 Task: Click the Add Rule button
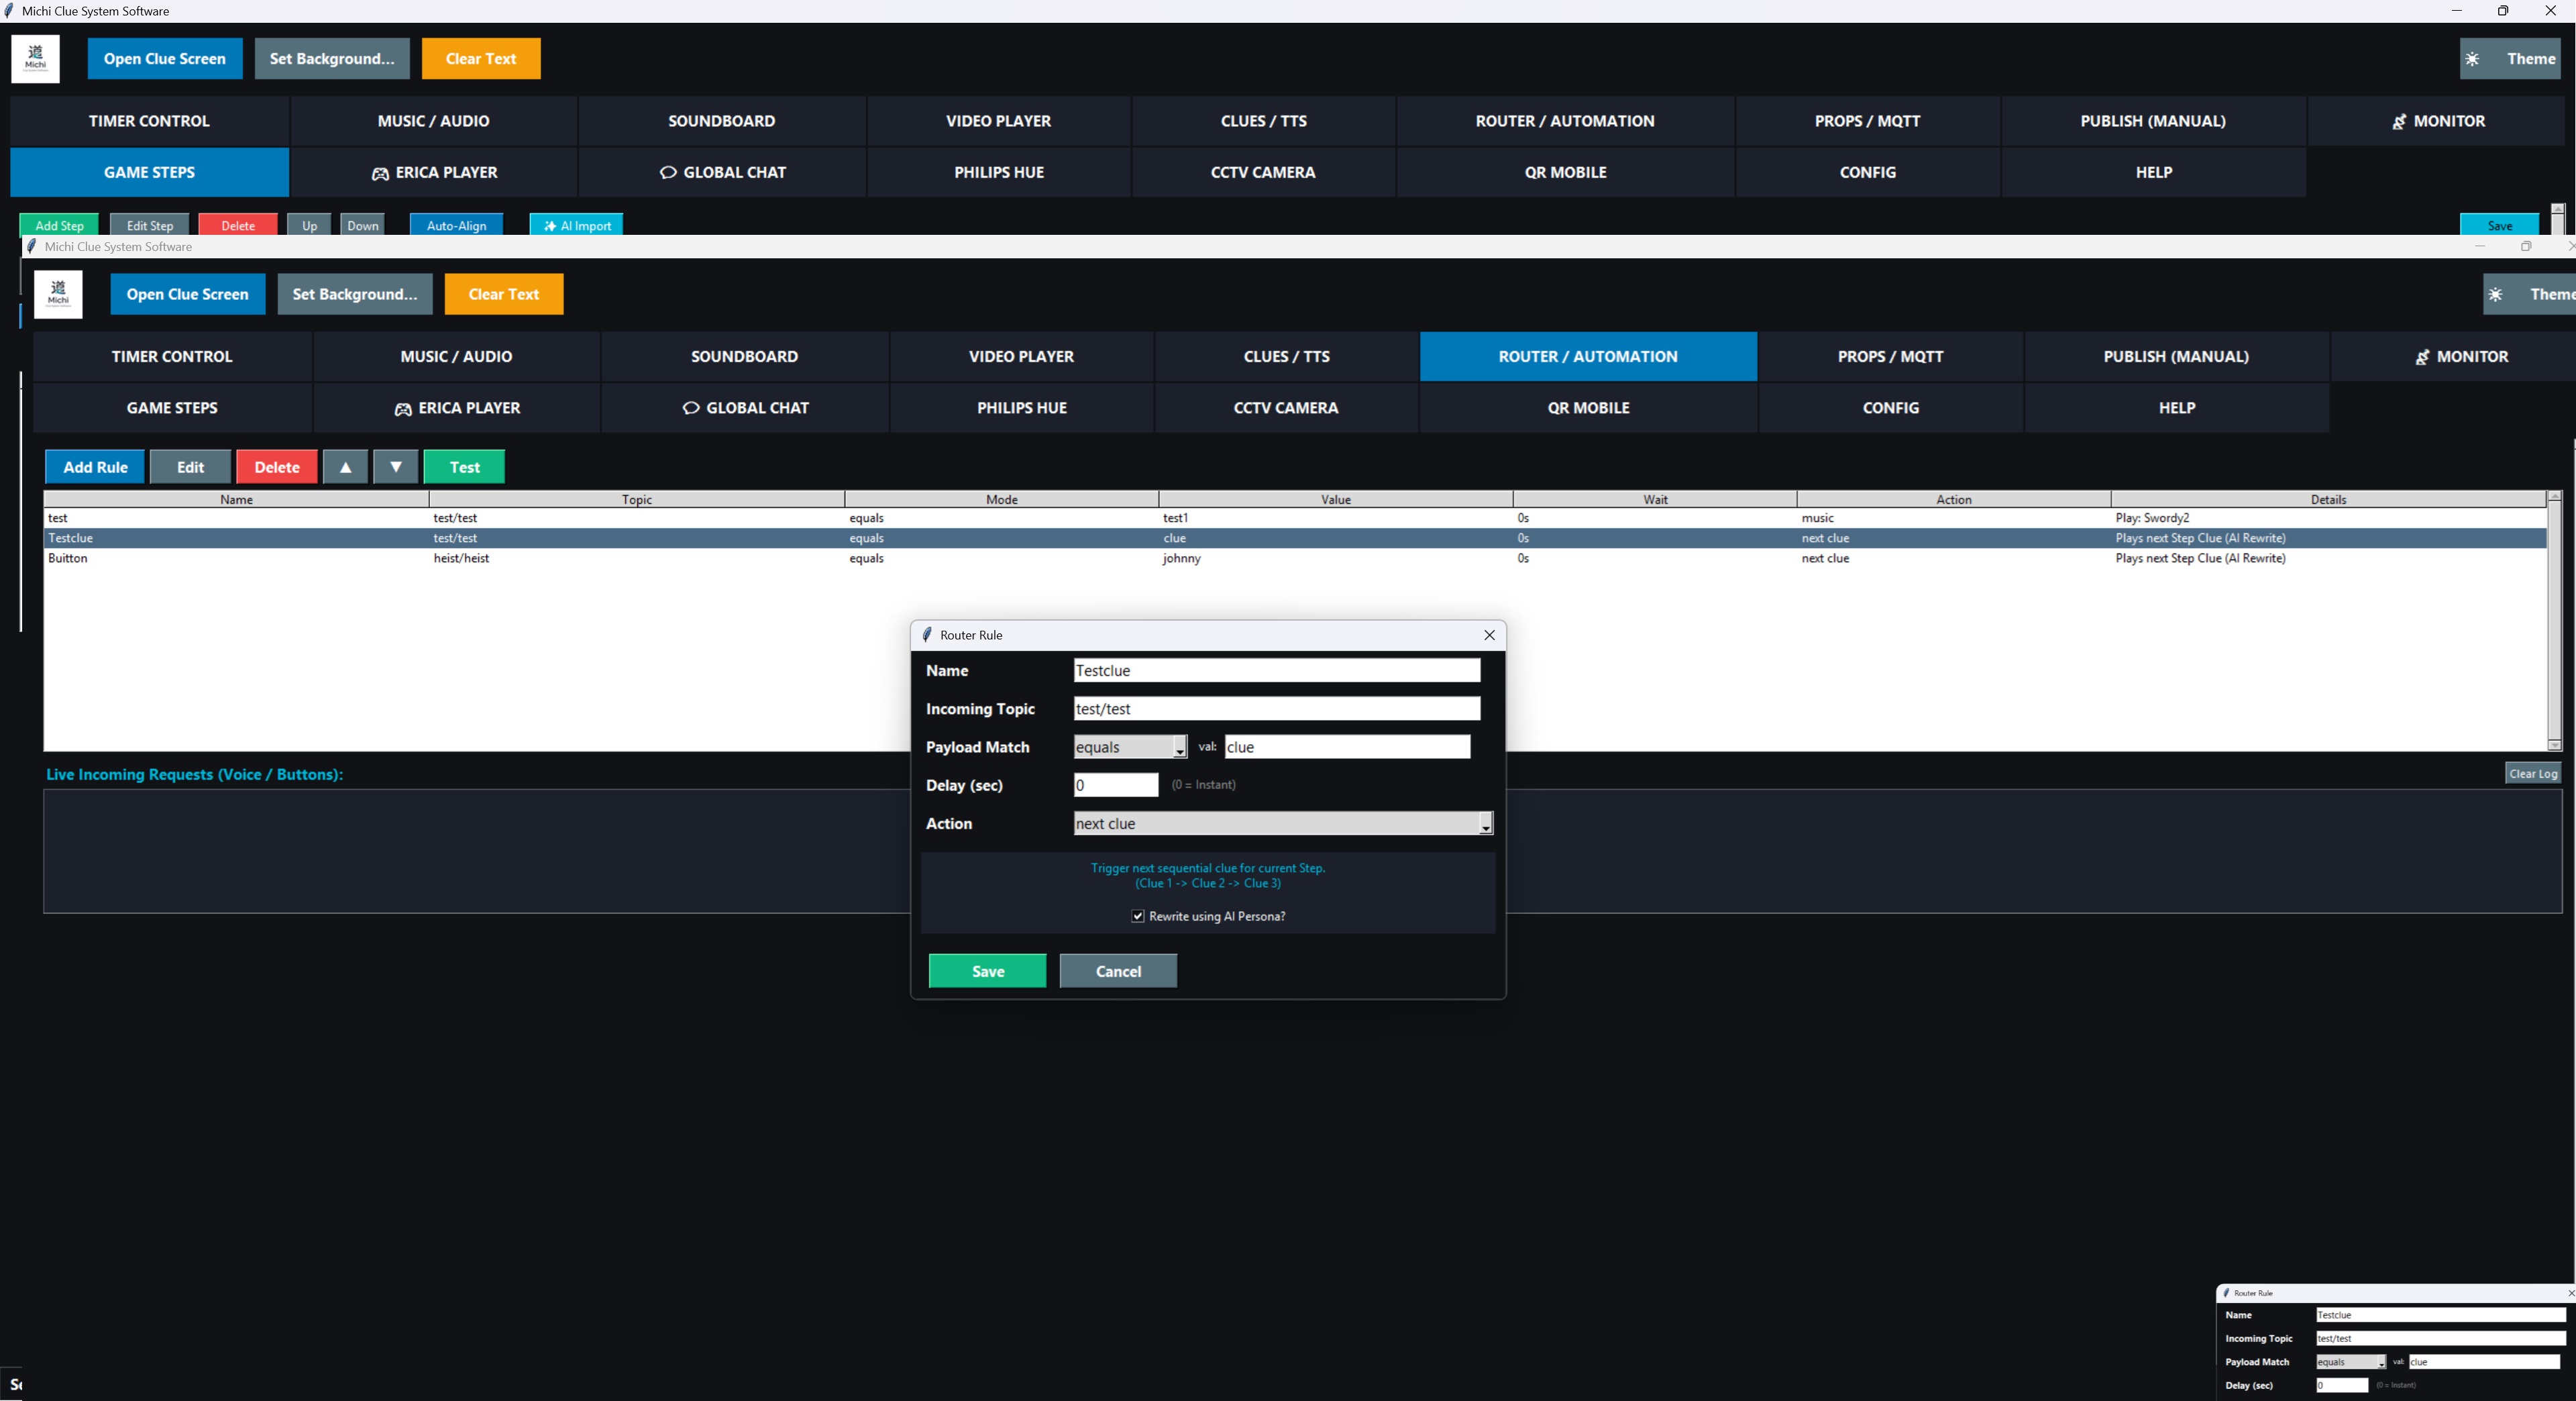95,467
